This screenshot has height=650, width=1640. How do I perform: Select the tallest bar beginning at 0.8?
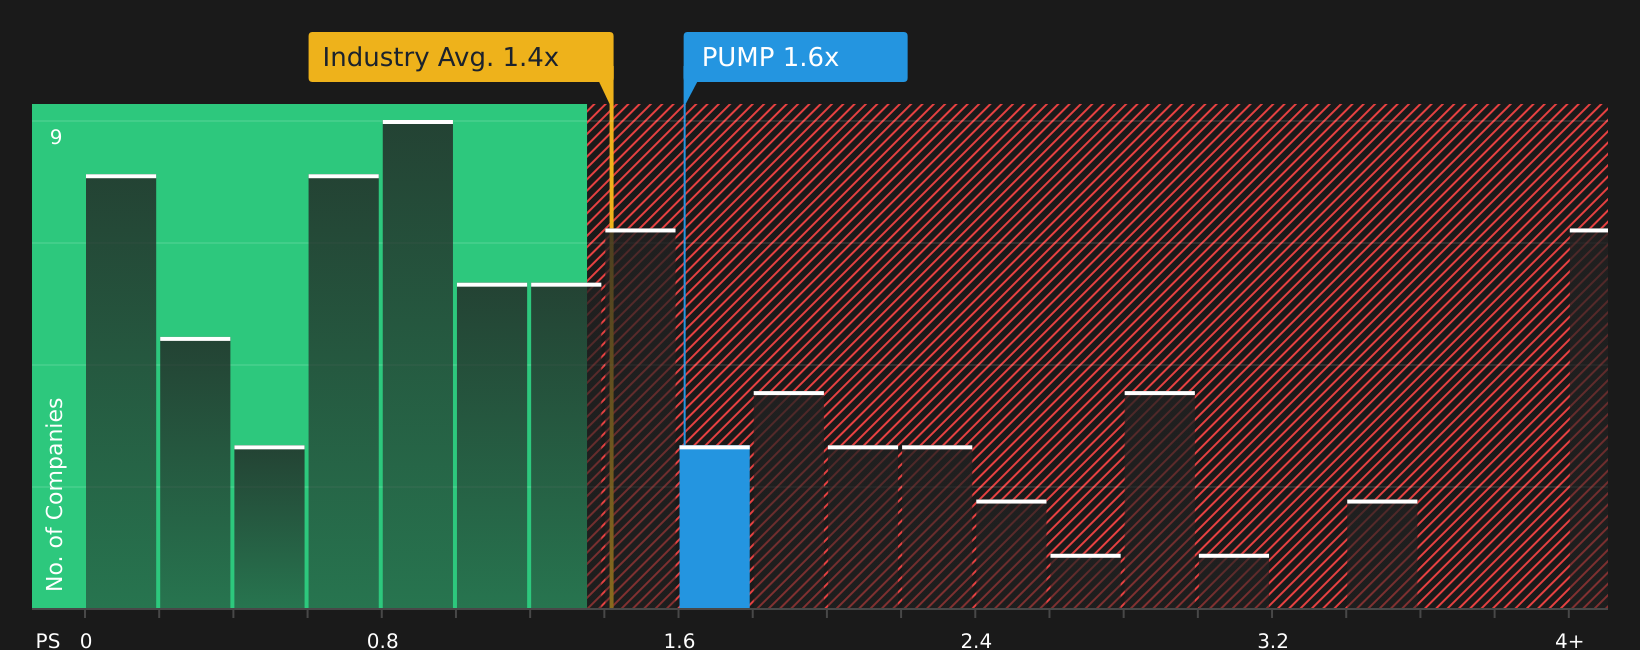[x=418, y=365]
